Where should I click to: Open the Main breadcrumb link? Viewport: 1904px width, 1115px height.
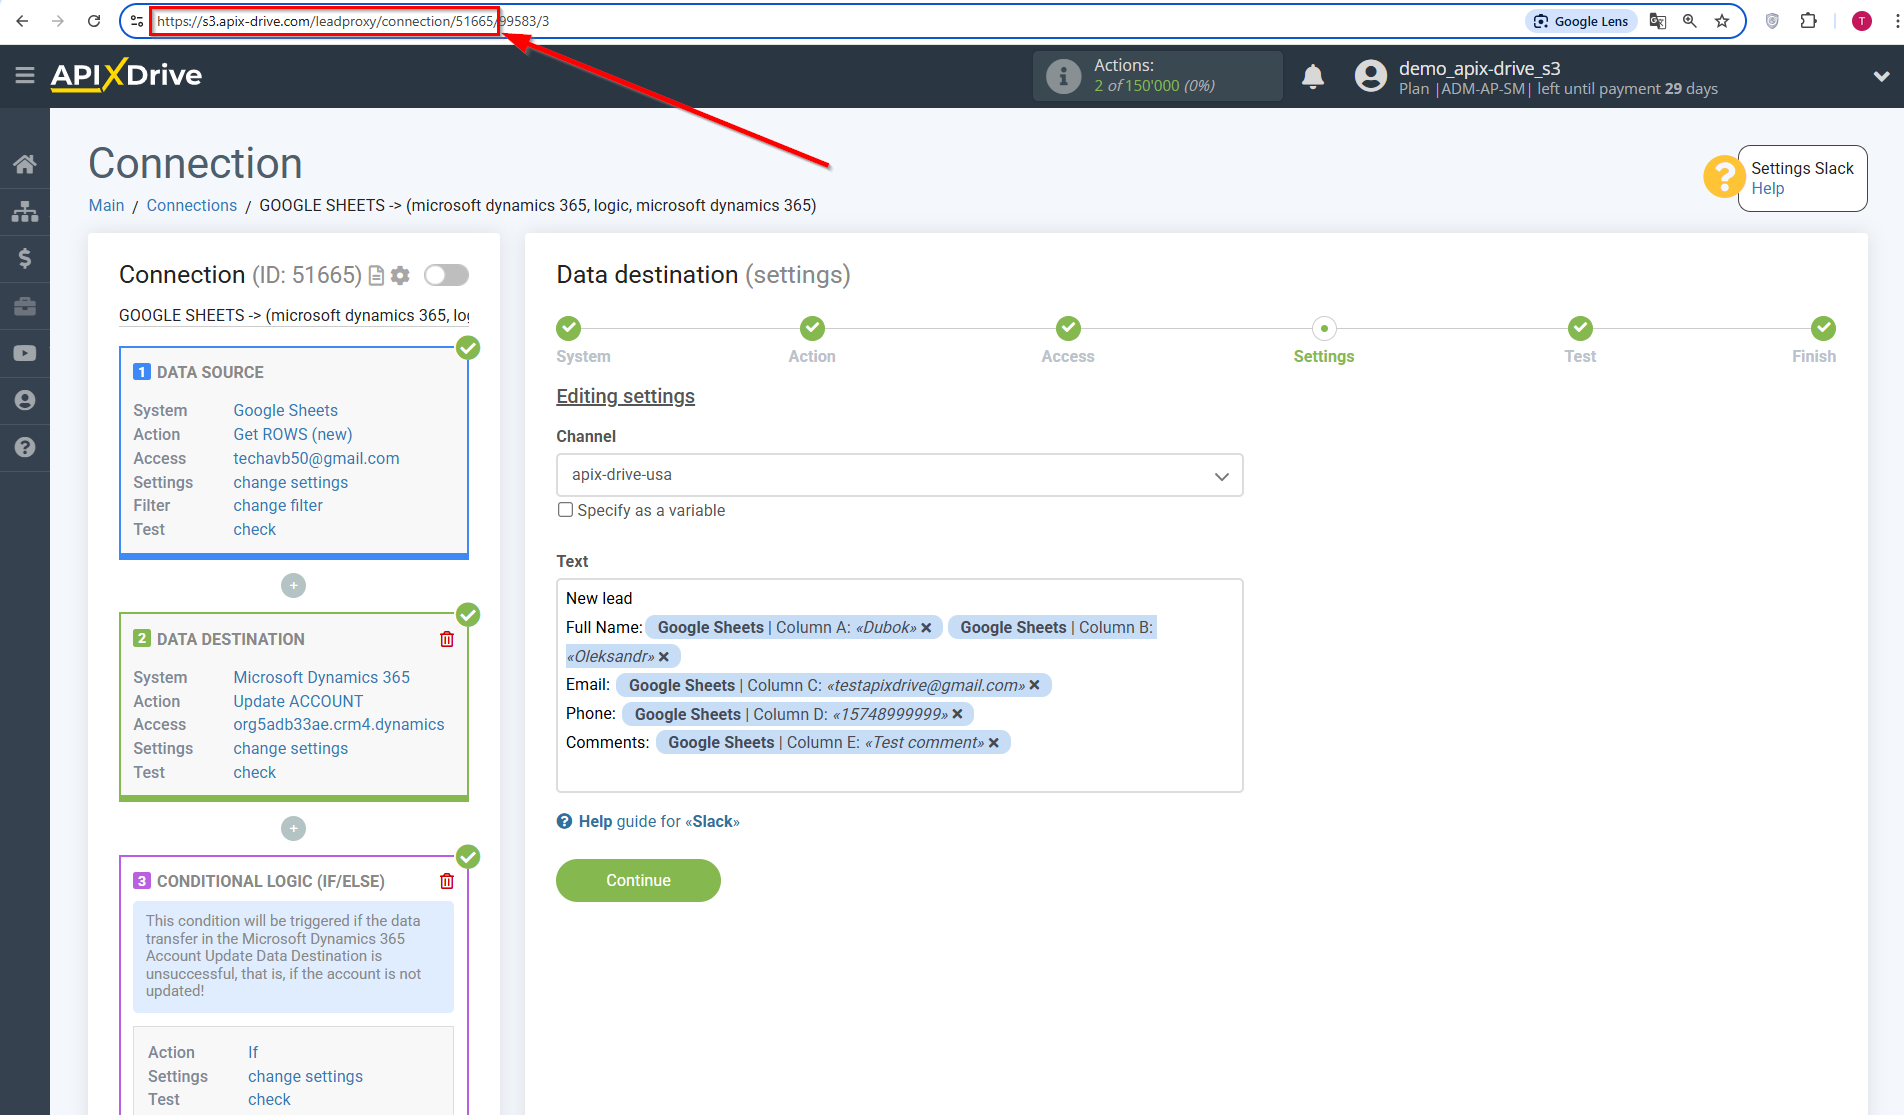point(106,205)
